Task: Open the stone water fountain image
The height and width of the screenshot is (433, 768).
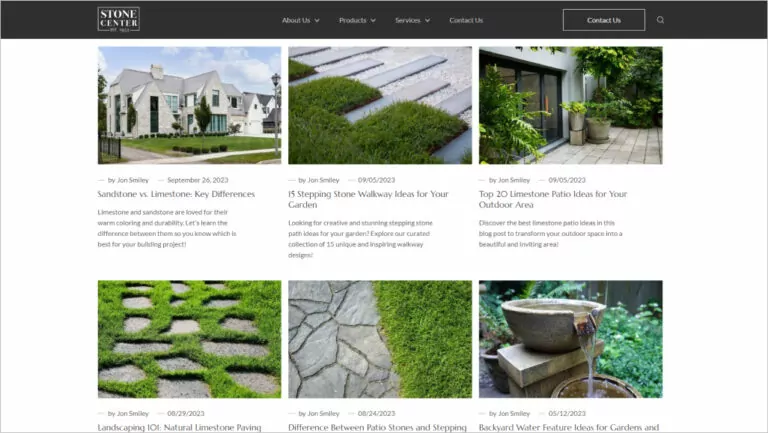Action: point(570,339)
